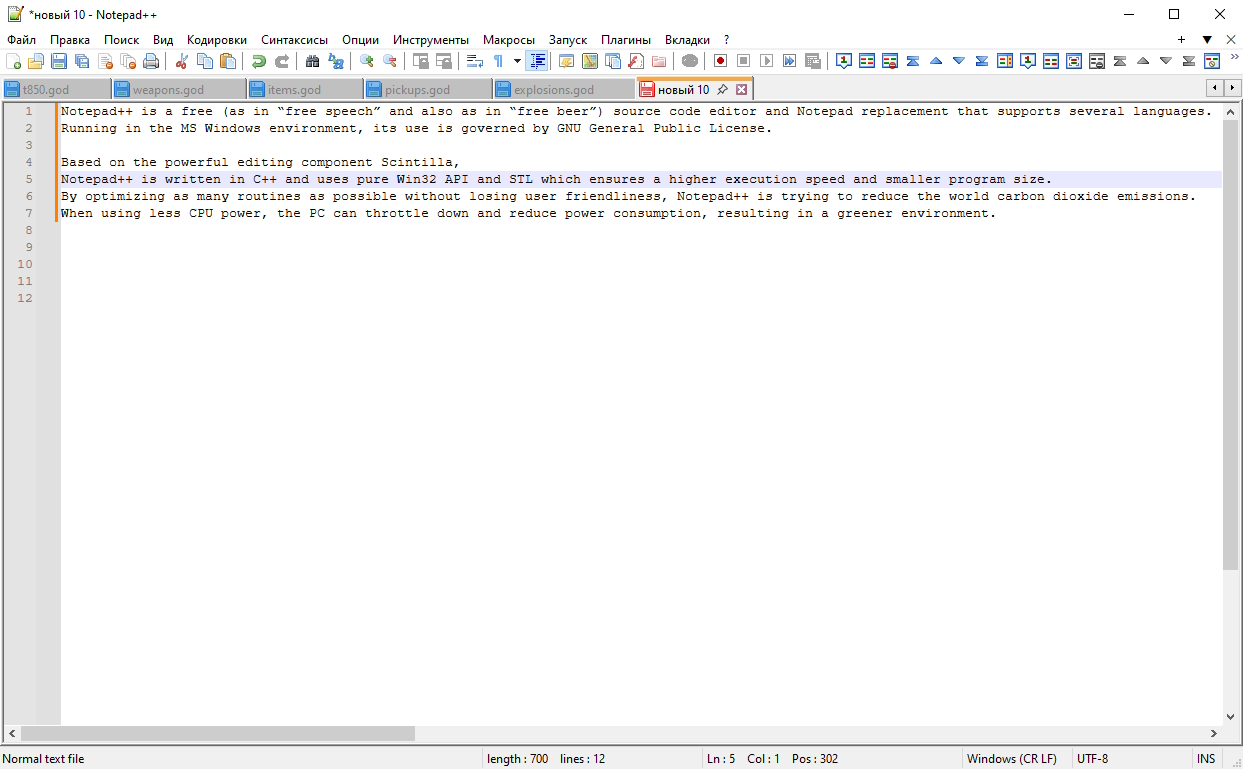Click the horizontal scrollbar thumb

[x=217, y=734]
